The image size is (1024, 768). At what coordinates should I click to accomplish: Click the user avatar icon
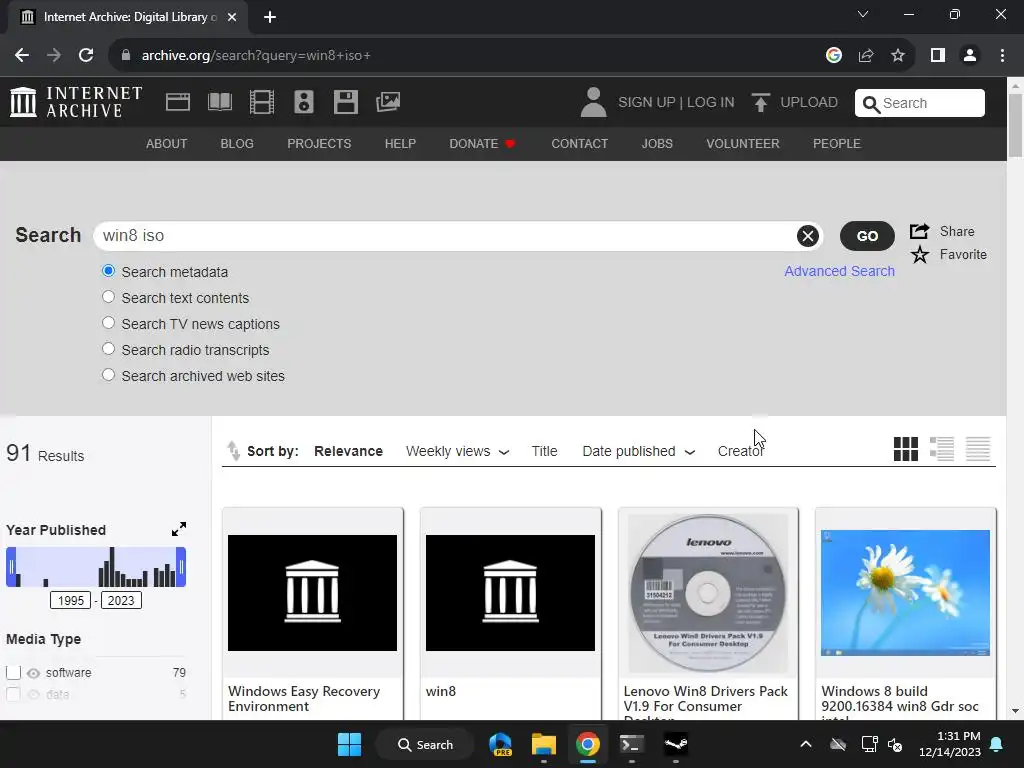tap(593, 102)
